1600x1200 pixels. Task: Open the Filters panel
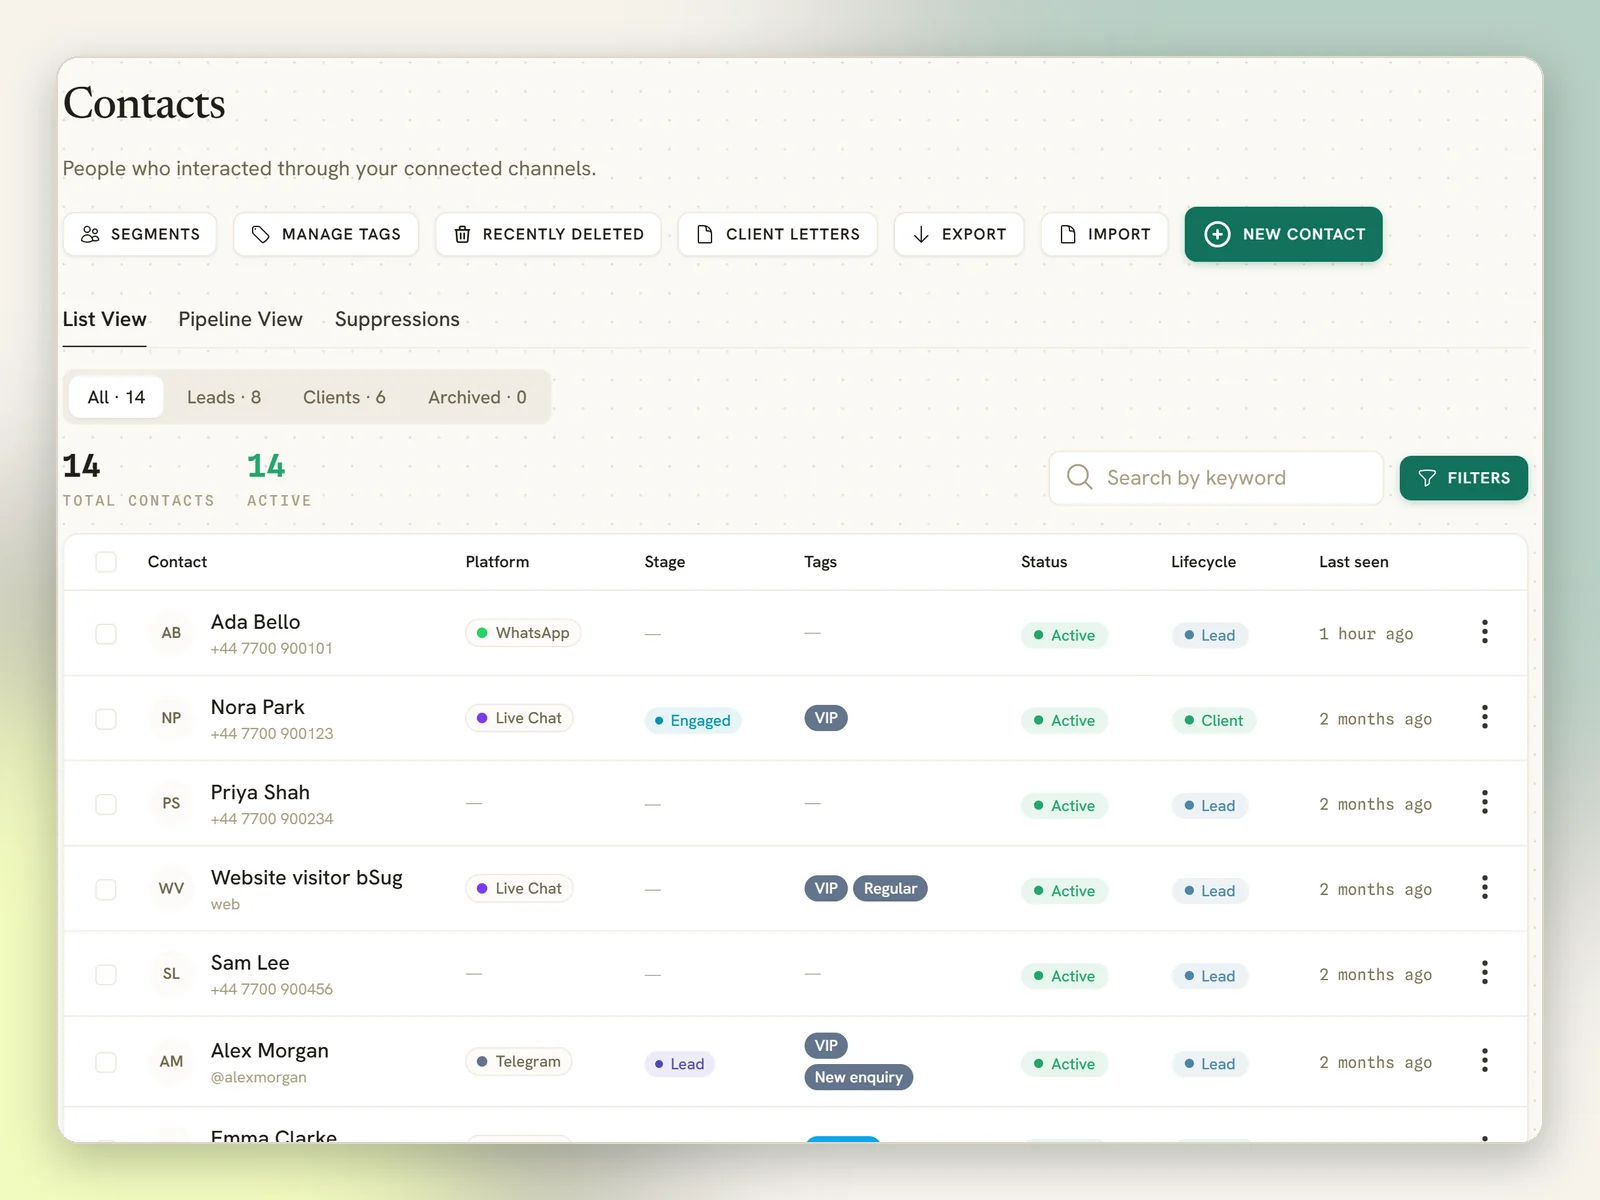point(1464,478)
